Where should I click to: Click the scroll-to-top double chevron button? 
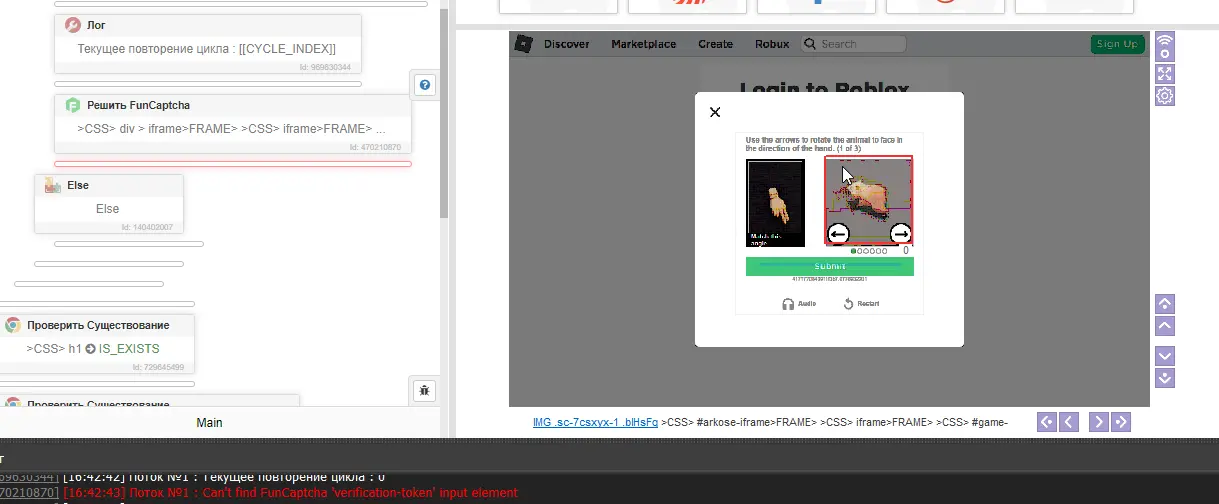(x=1164, y=303)
